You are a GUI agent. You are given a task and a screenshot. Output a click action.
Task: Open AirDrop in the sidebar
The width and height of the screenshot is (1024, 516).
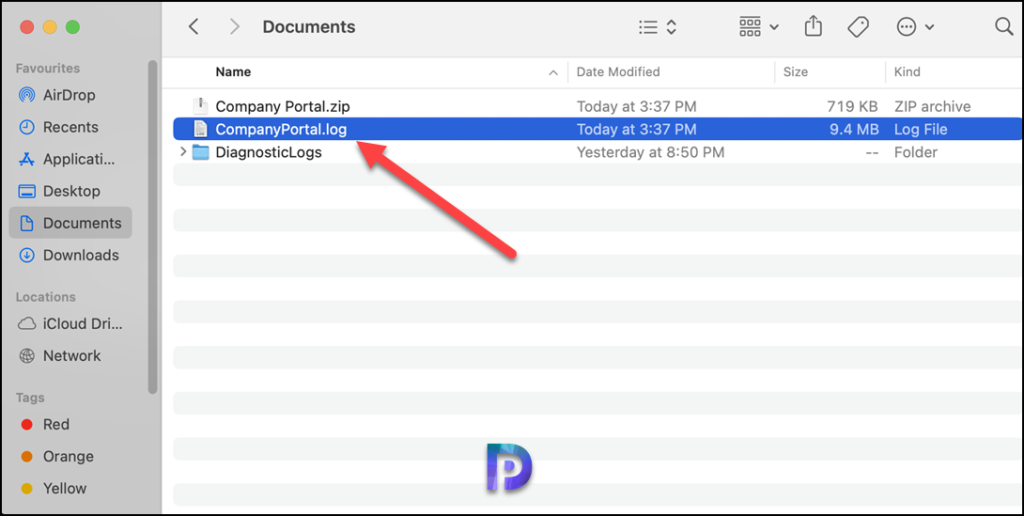click(71, 95)
